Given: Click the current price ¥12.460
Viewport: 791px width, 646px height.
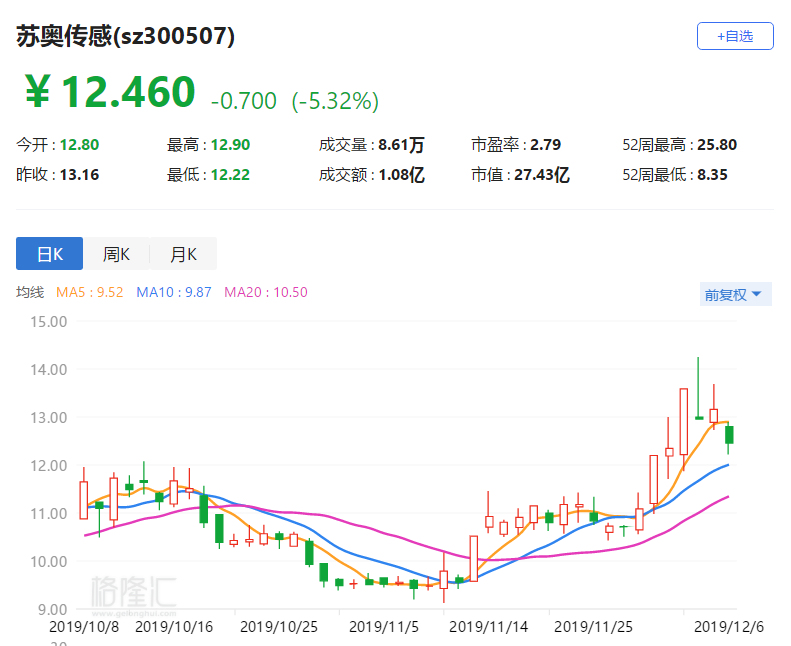Looking at the screenshot, I should 109,92.
